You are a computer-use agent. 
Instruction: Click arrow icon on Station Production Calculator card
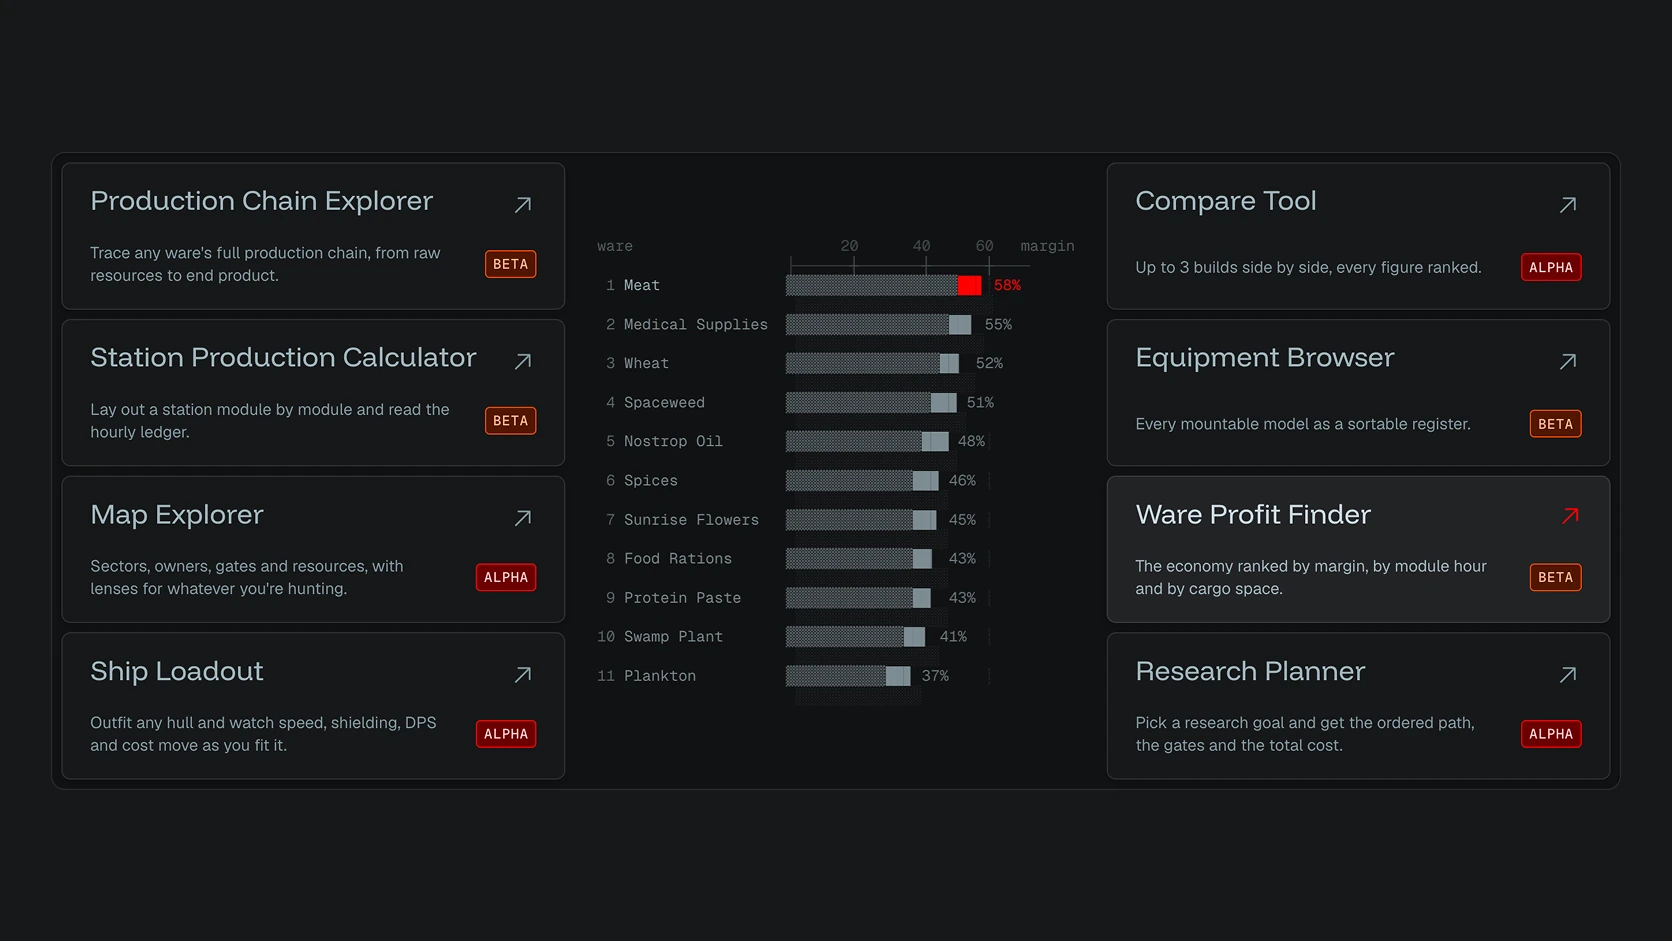pyautogui.click(x=523, y=362)
